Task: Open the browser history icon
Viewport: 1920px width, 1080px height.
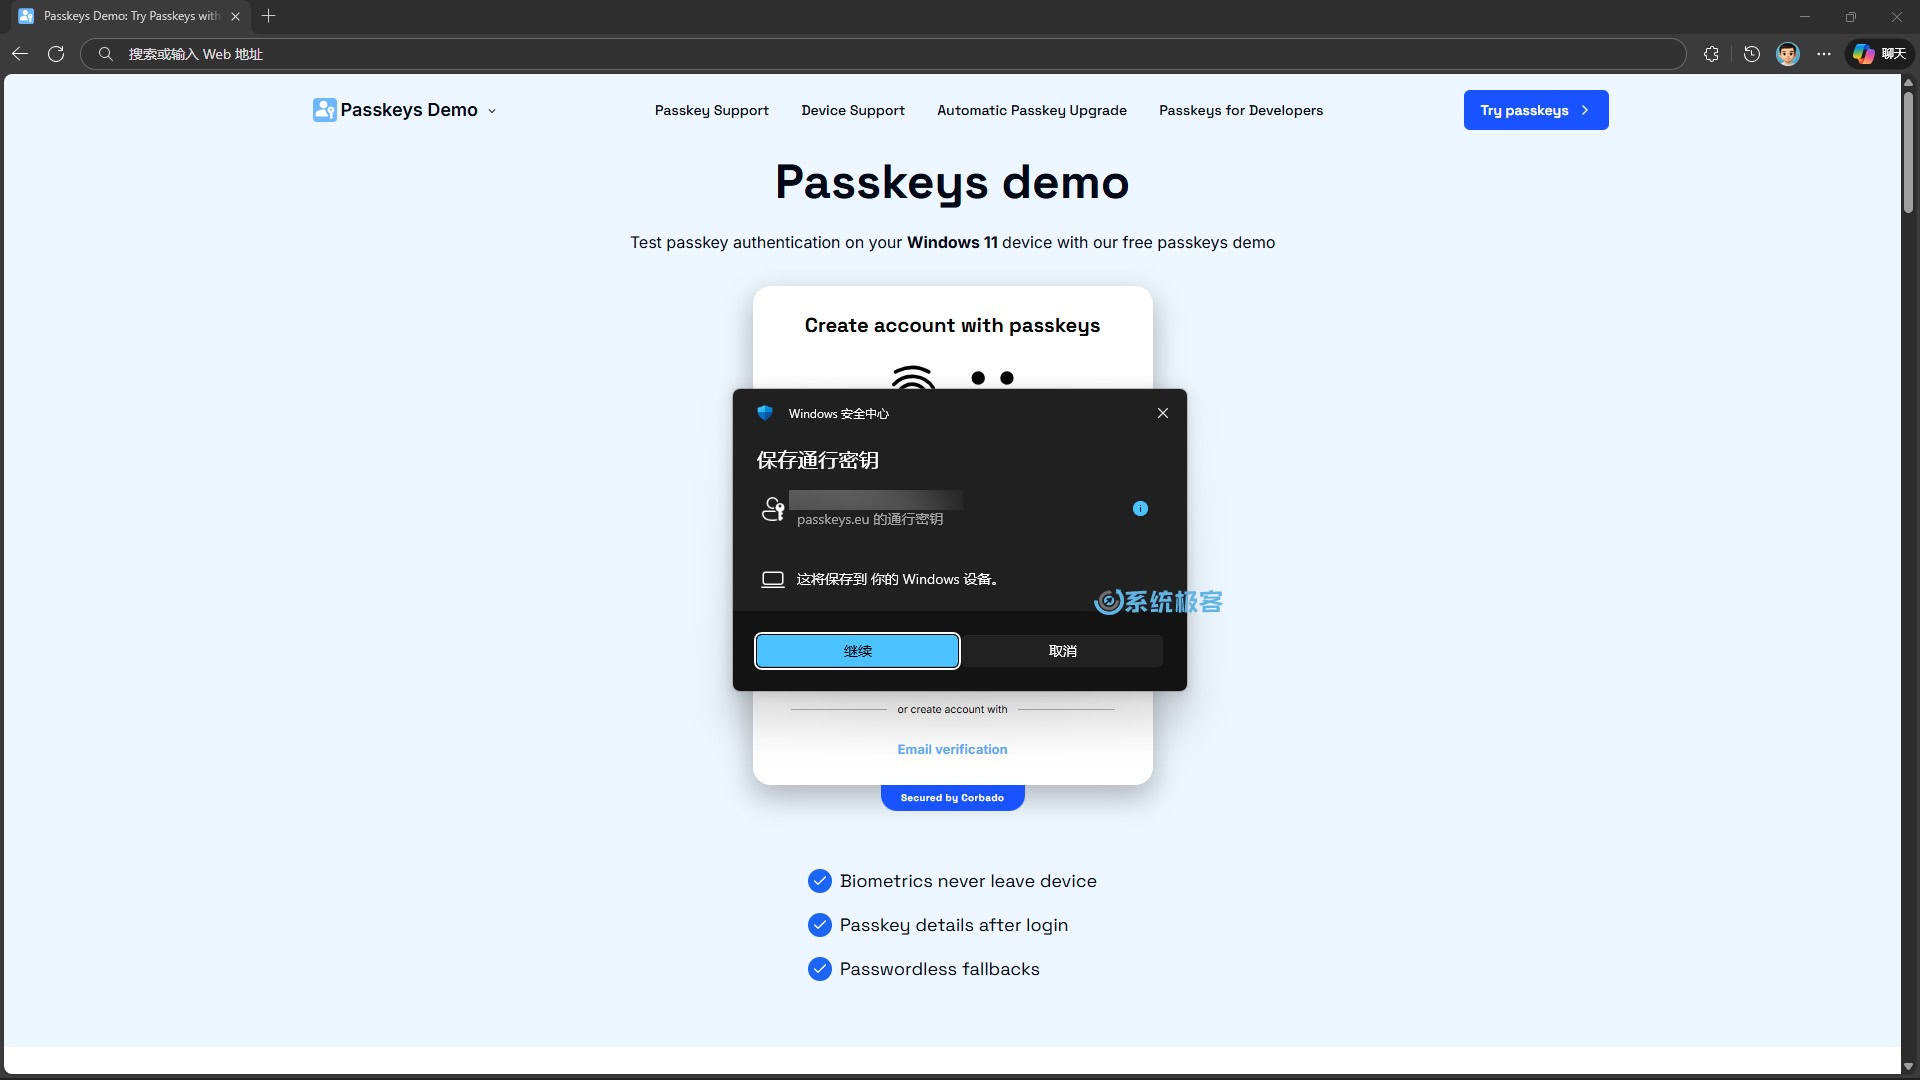Action: 1751,54
